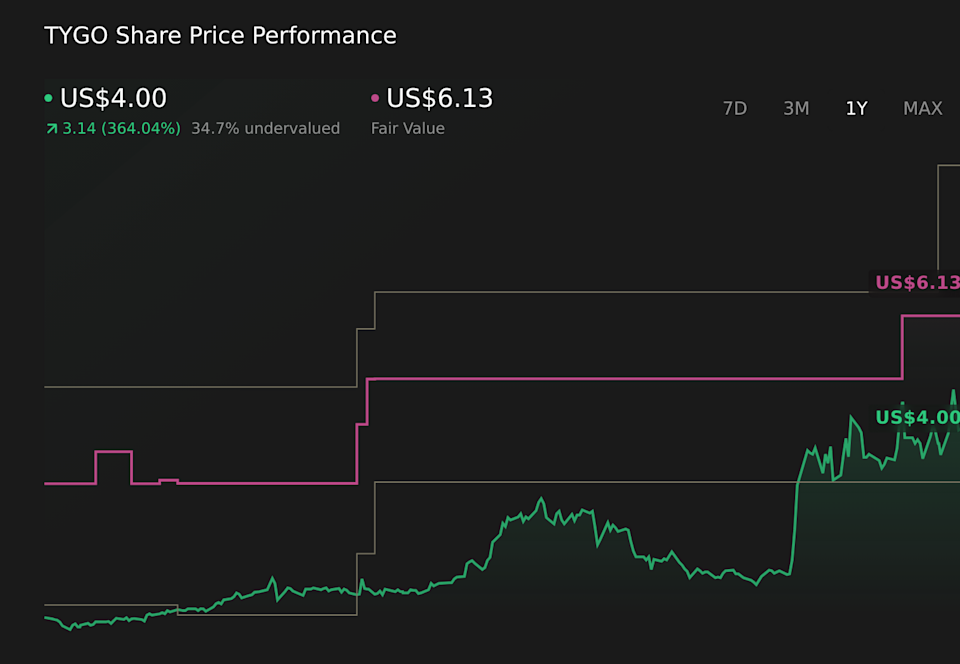Screen dimensions: 960x664
Task: Click the pink fair value step-up near chart end
Action: (x=902, y=347)
